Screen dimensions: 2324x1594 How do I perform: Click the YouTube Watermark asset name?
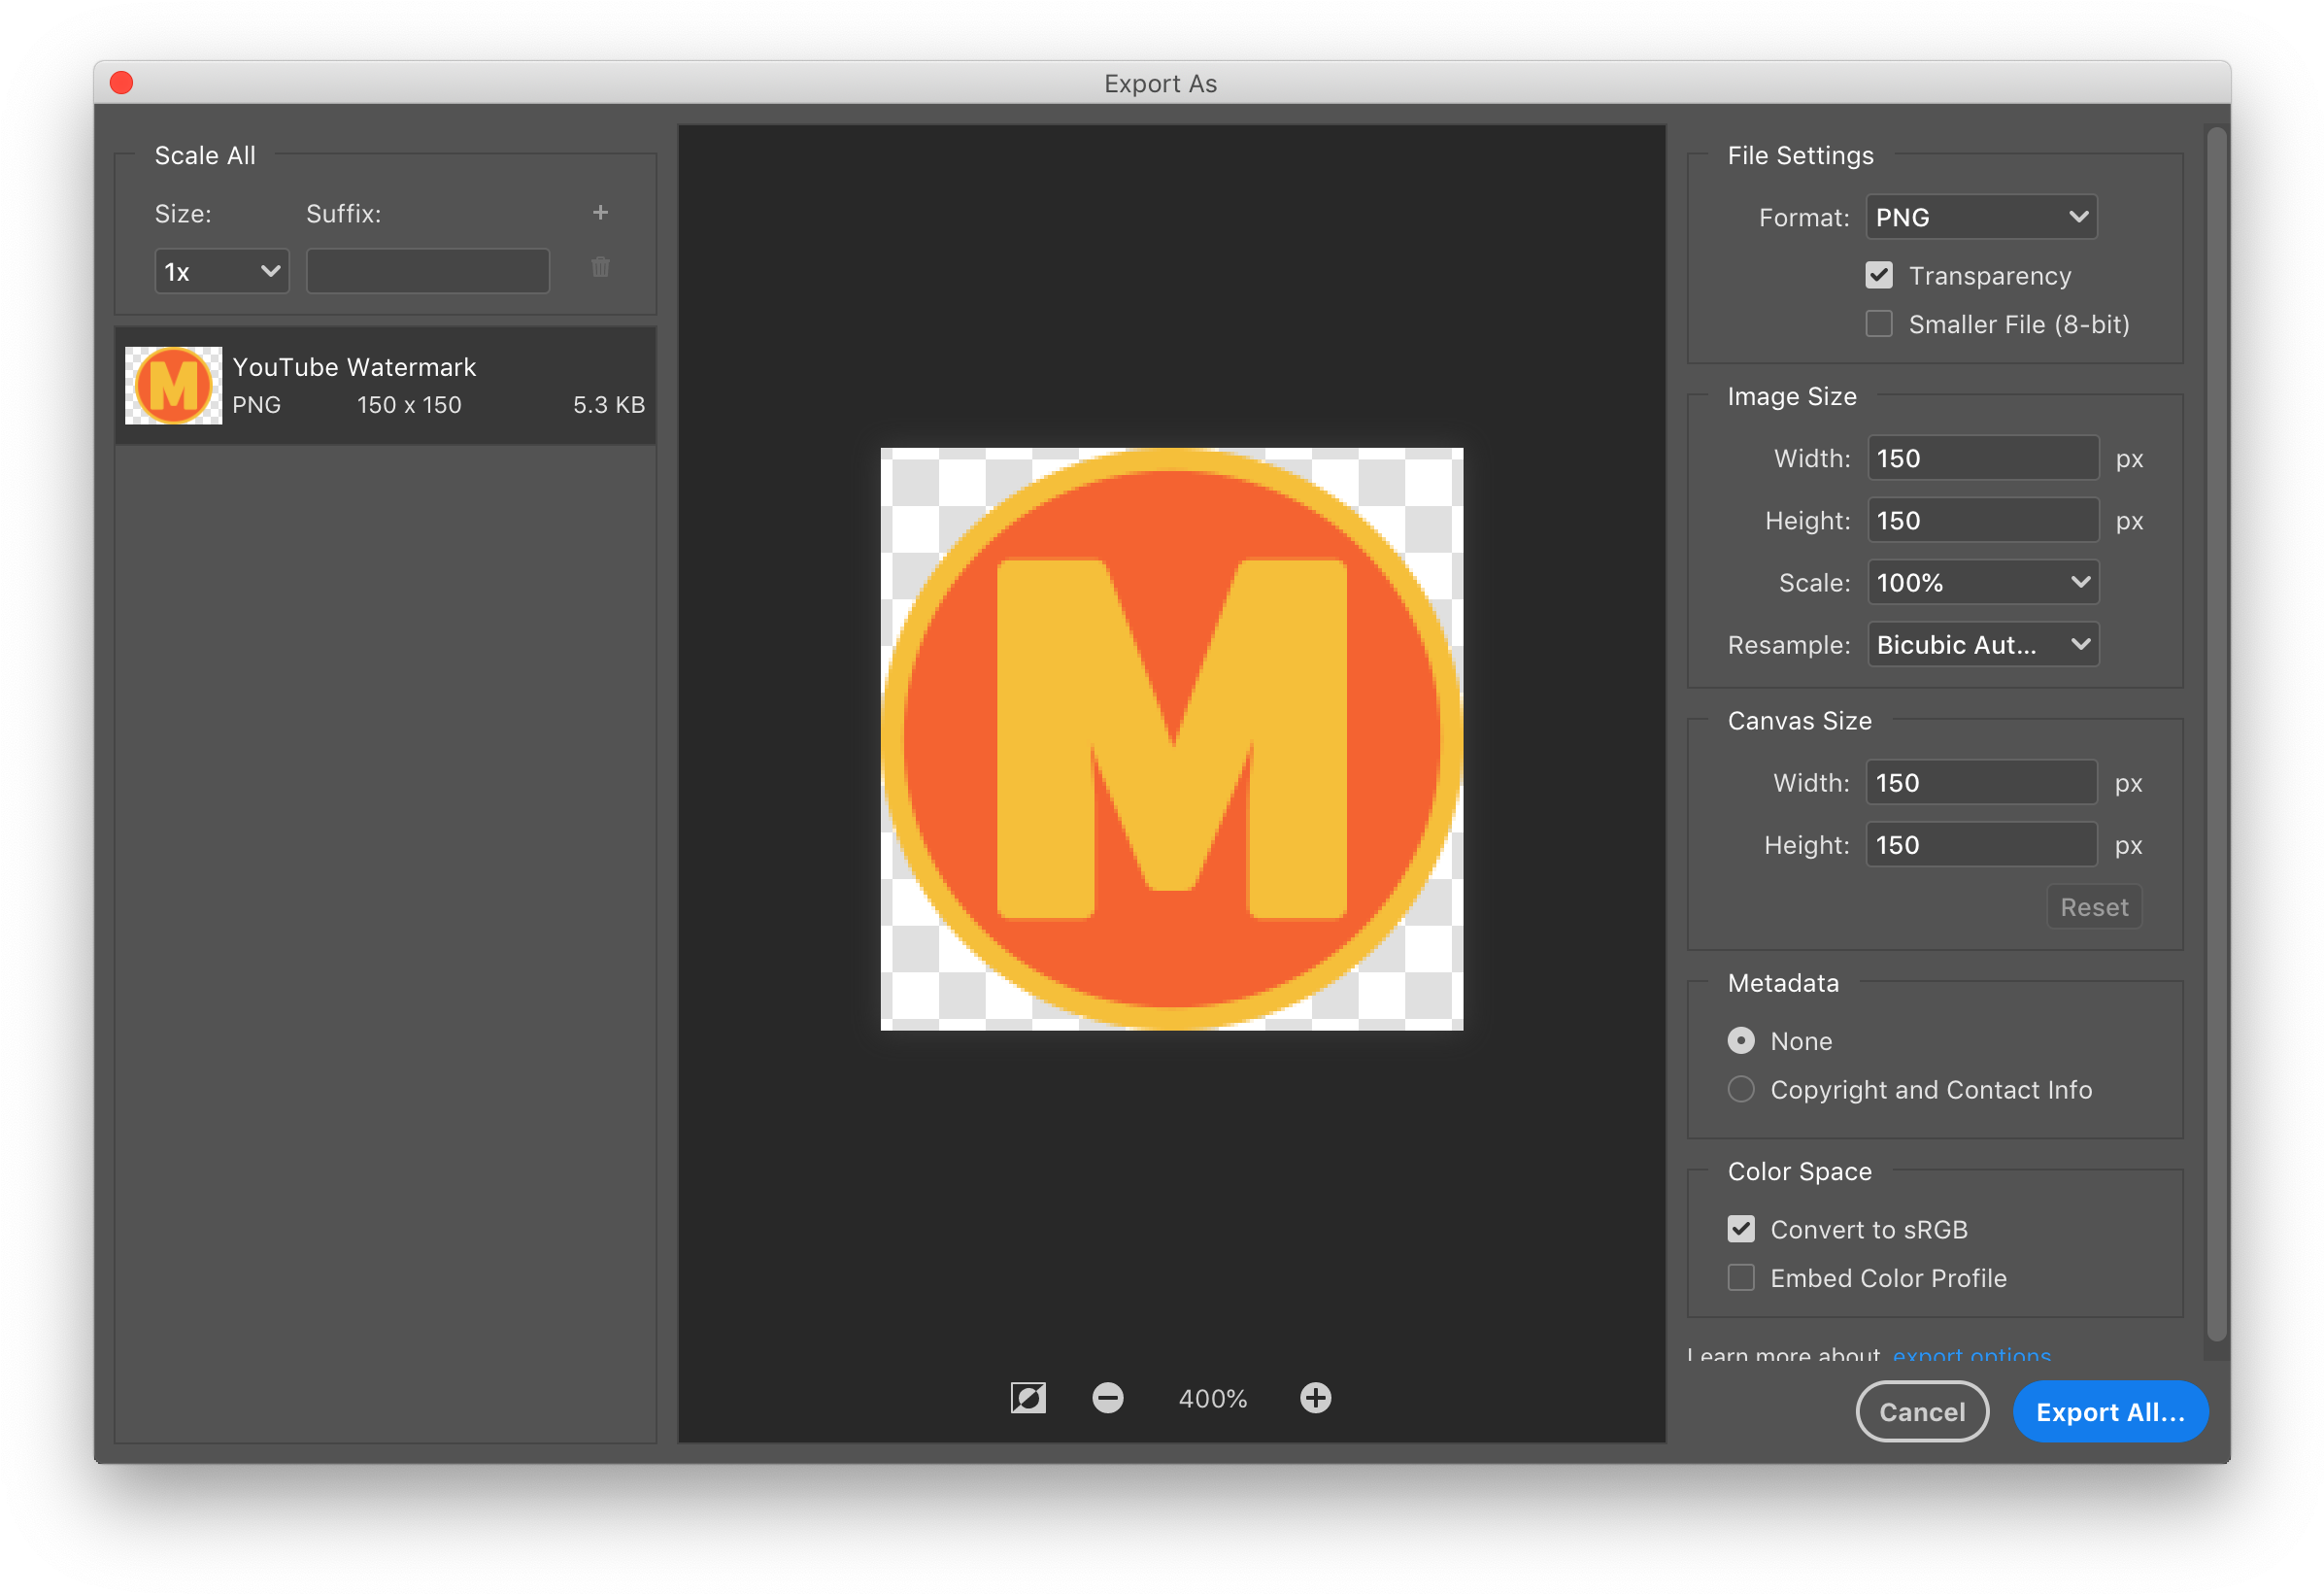tap(354, 367)
